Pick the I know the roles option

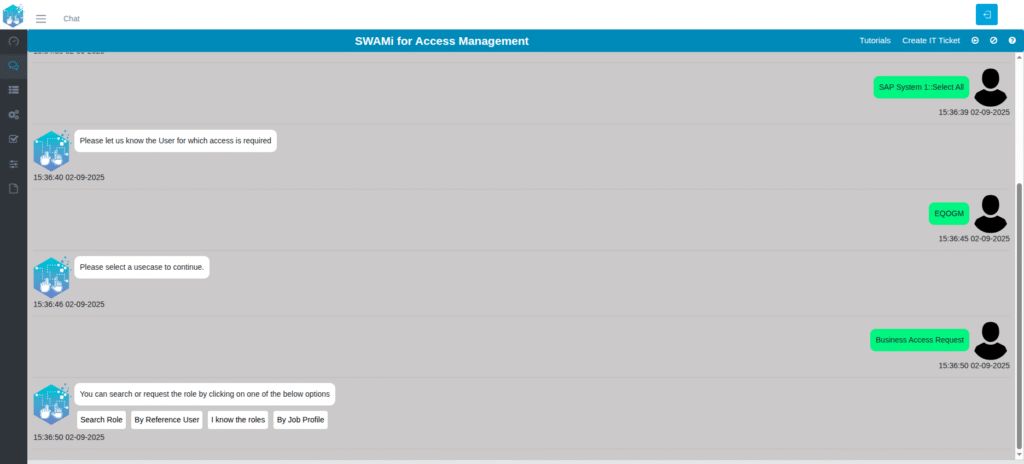[238, 420]
